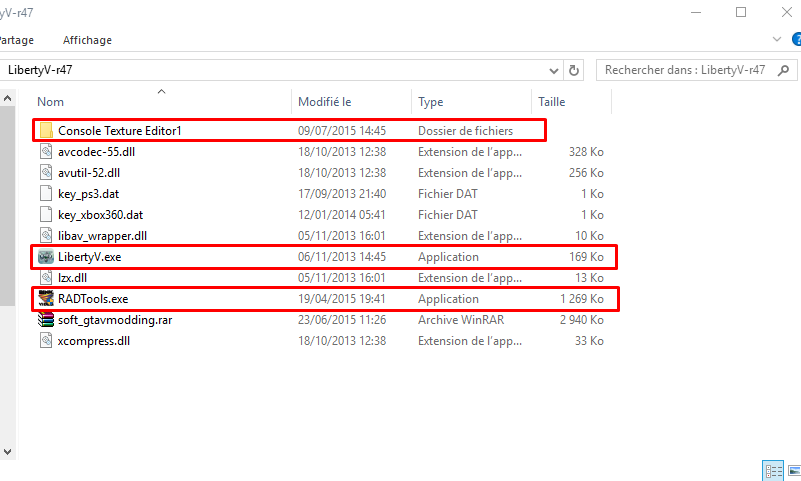The width and height of the screenshot is (801, 481).
Task: Select the file name Console Texture Editor1
Action: tap(120, 131)
